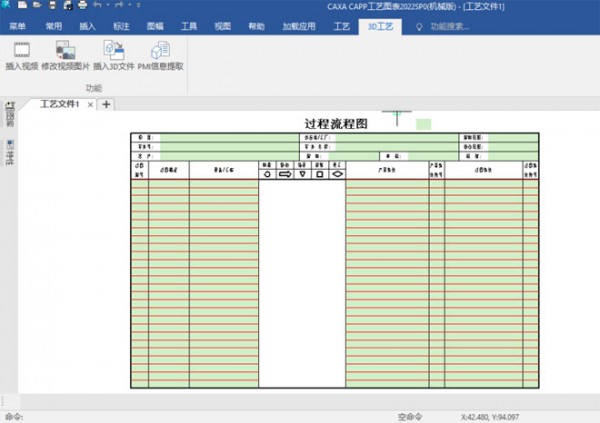Open the 特性 vertical panel tab on left sidebar
Image resolution: width=600 pixels, height=423 pixels.
(10, 152)
